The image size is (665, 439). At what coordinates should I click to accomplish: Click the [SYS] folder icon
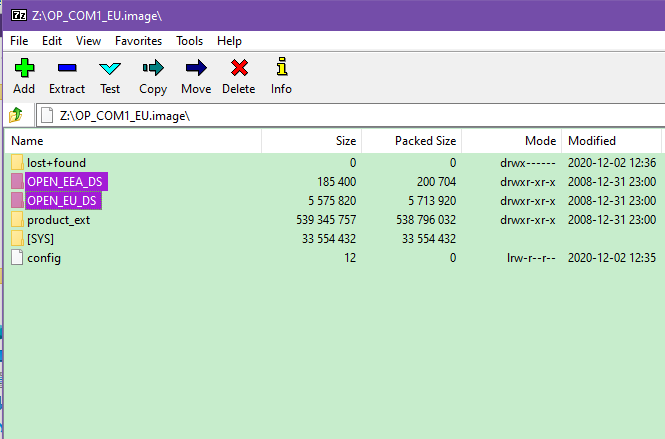coord(17,238)
